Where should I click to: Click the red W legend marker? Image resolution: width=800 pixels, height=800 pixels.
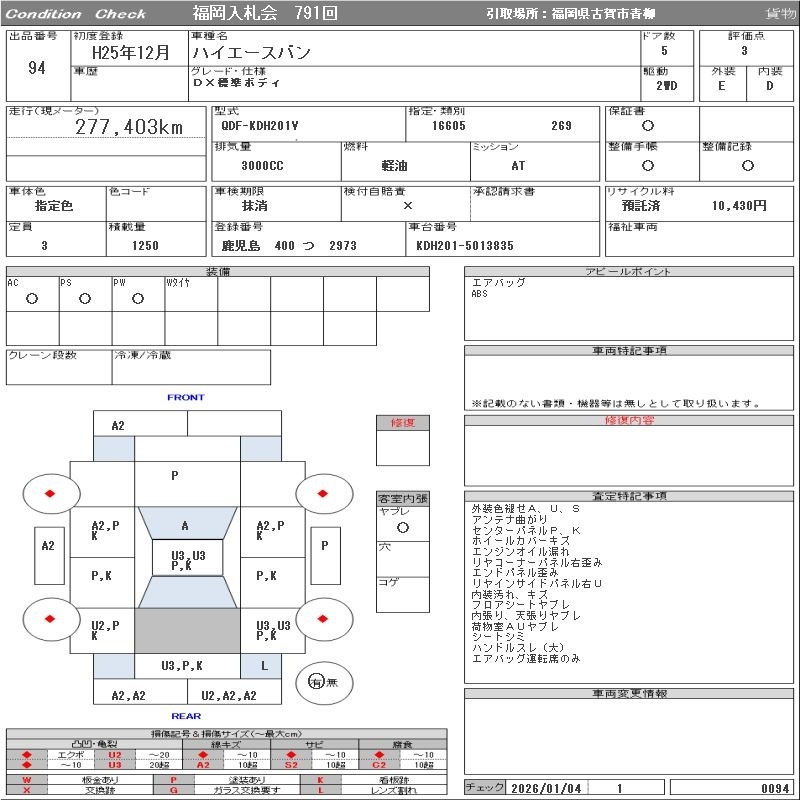tap(27, 780)
